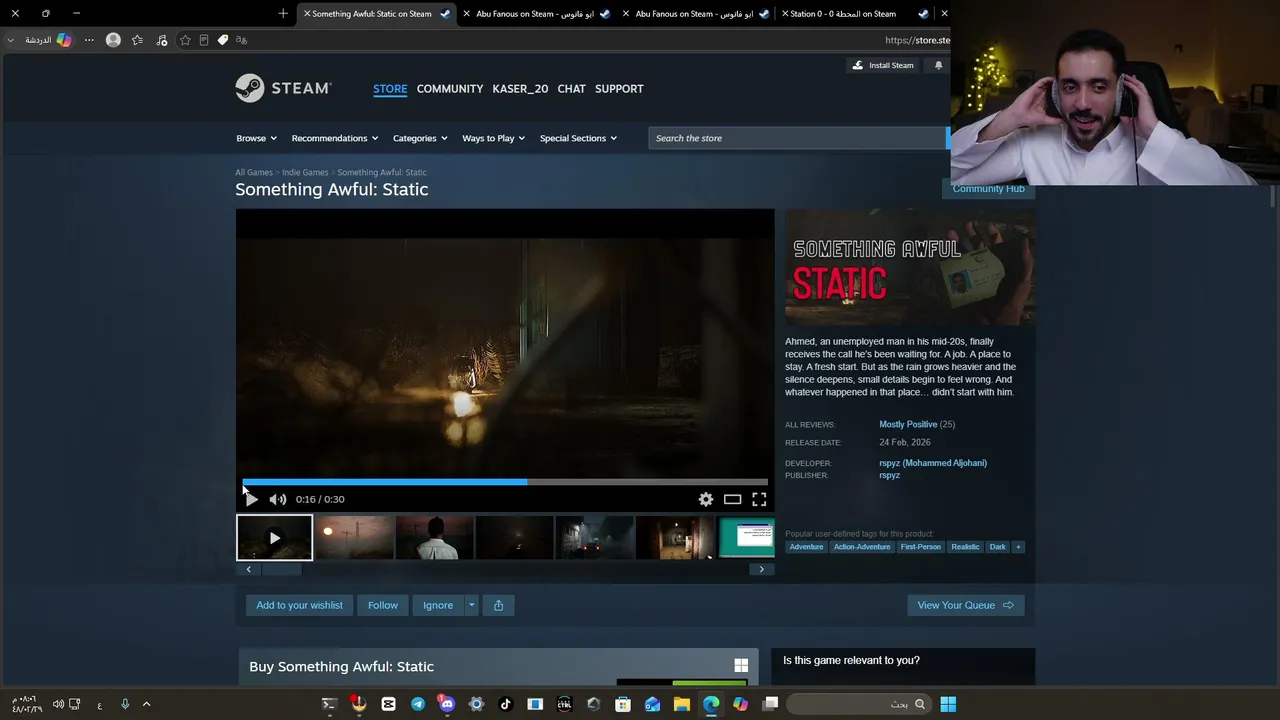The image size is (1280, 720).
Task: Open Telegram from the taskbar
Action: tap(418, 704)
